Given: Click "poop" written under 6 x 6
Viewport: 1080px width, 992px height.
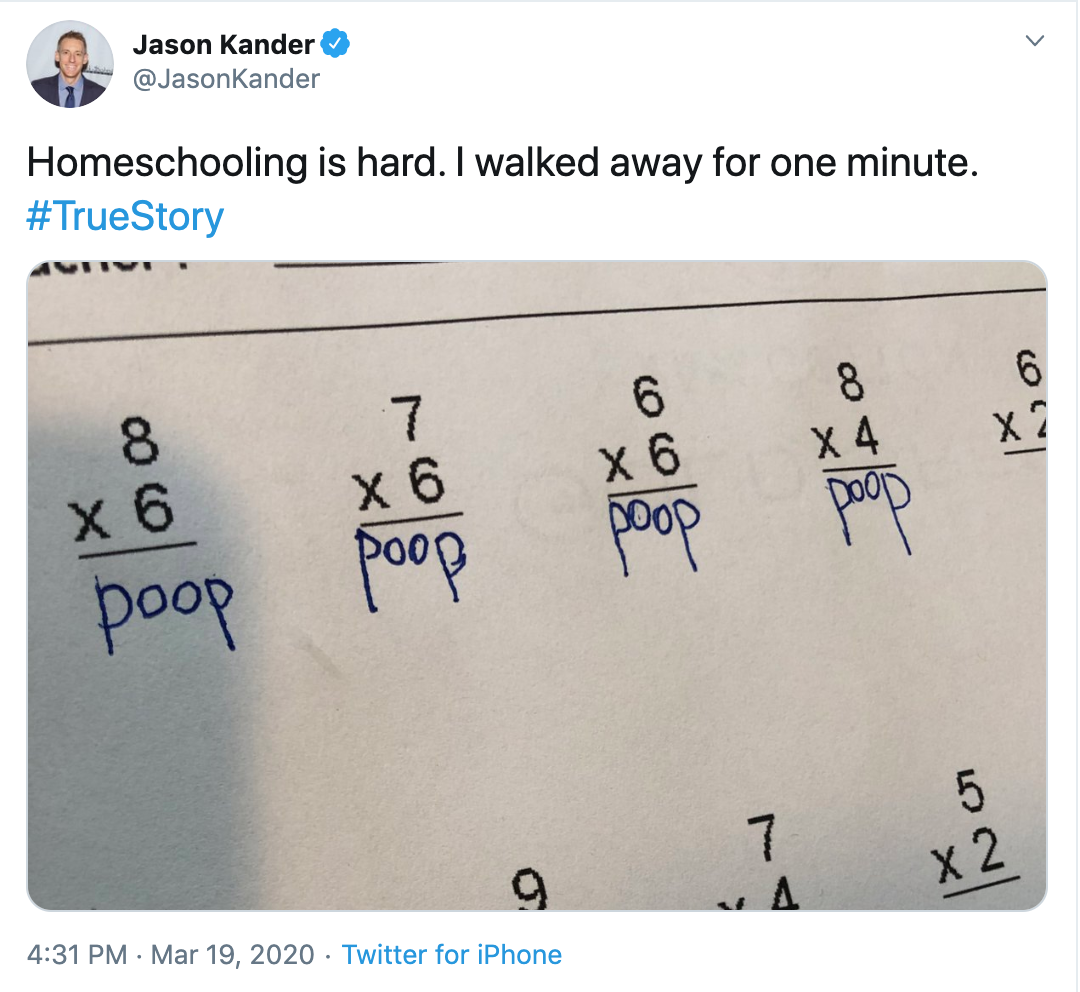Looking at the screenshot, I should [654, 532].
